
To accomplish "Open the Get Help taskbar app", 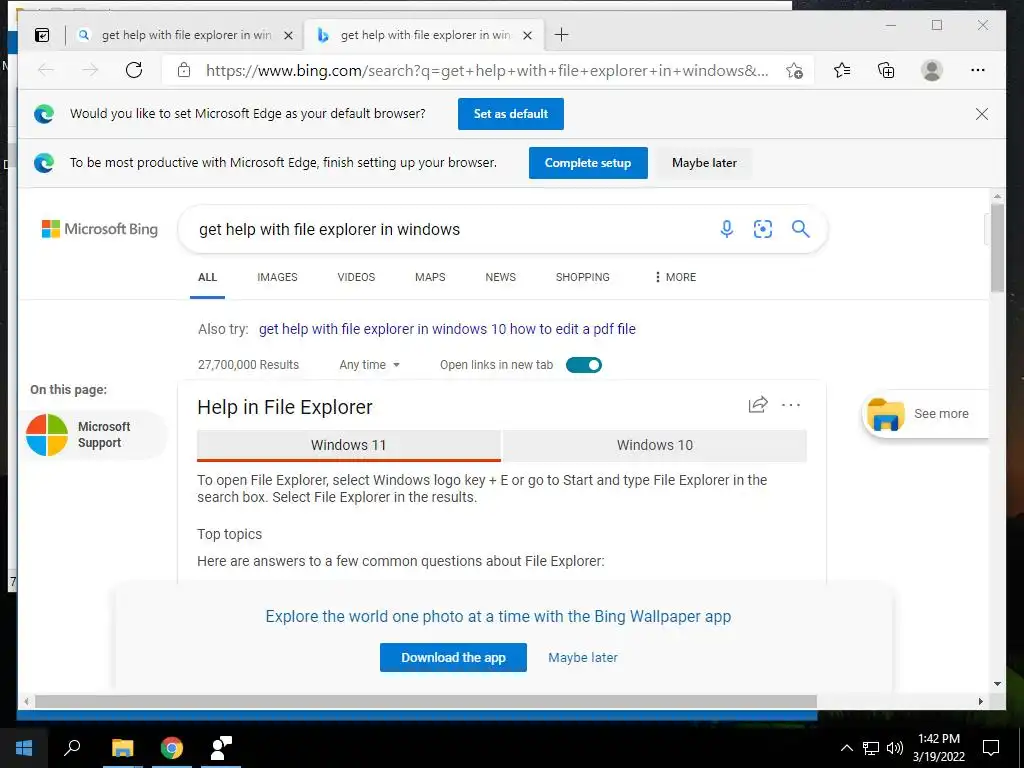I will pos(221,748).
